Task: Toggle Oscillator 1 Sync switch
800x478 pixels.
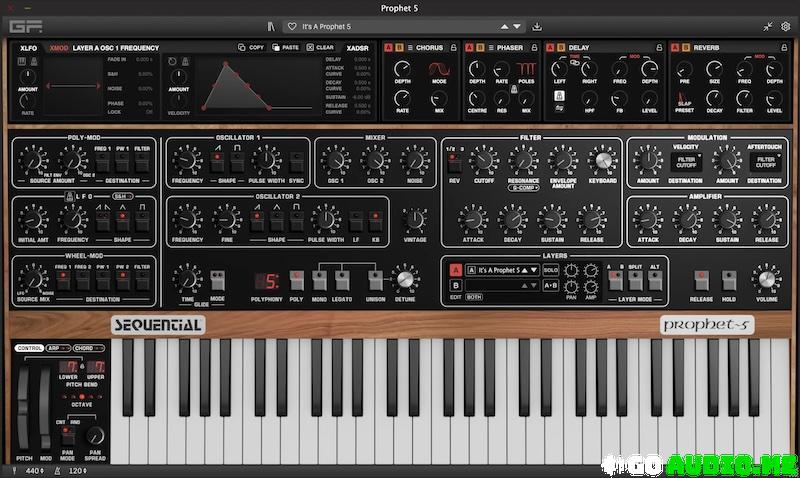Action: [296, 162]
